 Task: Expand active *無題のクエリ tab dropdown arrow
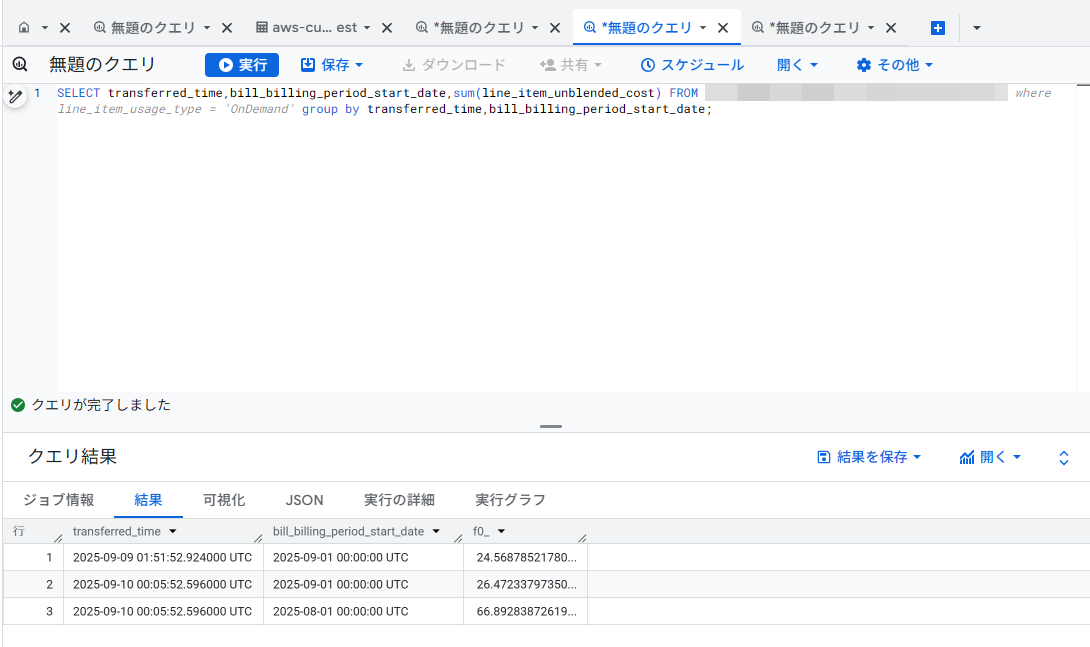pos(703,28)
